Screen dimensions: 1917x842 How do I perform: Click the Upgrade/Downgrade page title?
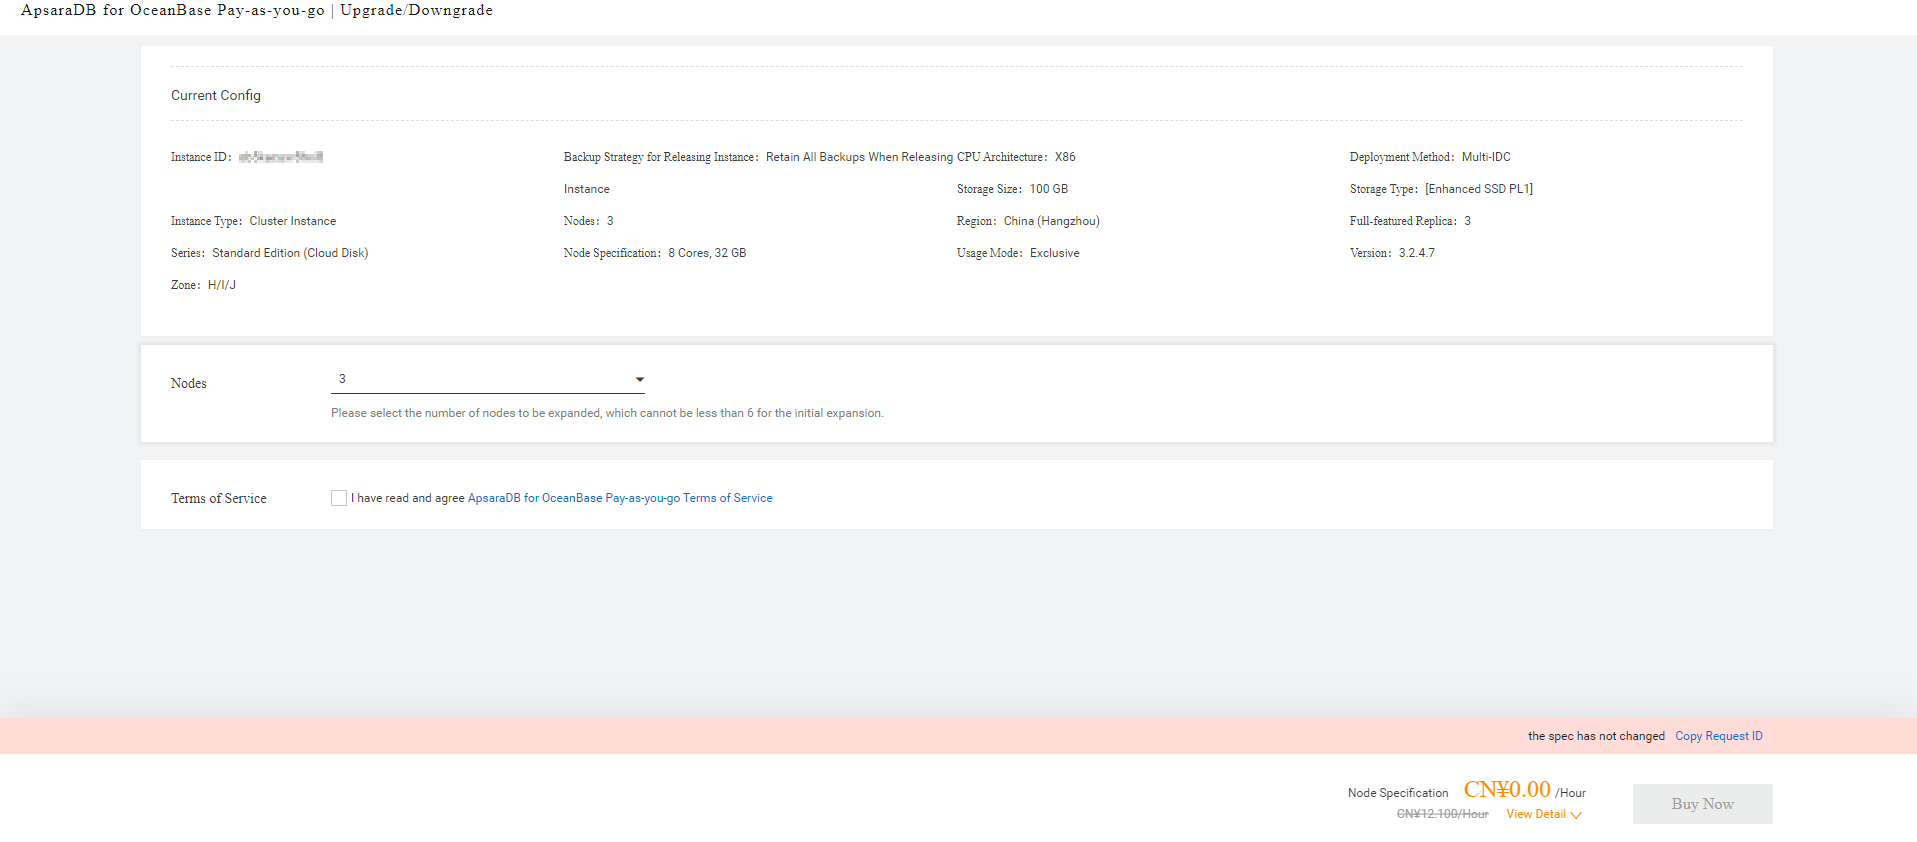tap(416, 10)
